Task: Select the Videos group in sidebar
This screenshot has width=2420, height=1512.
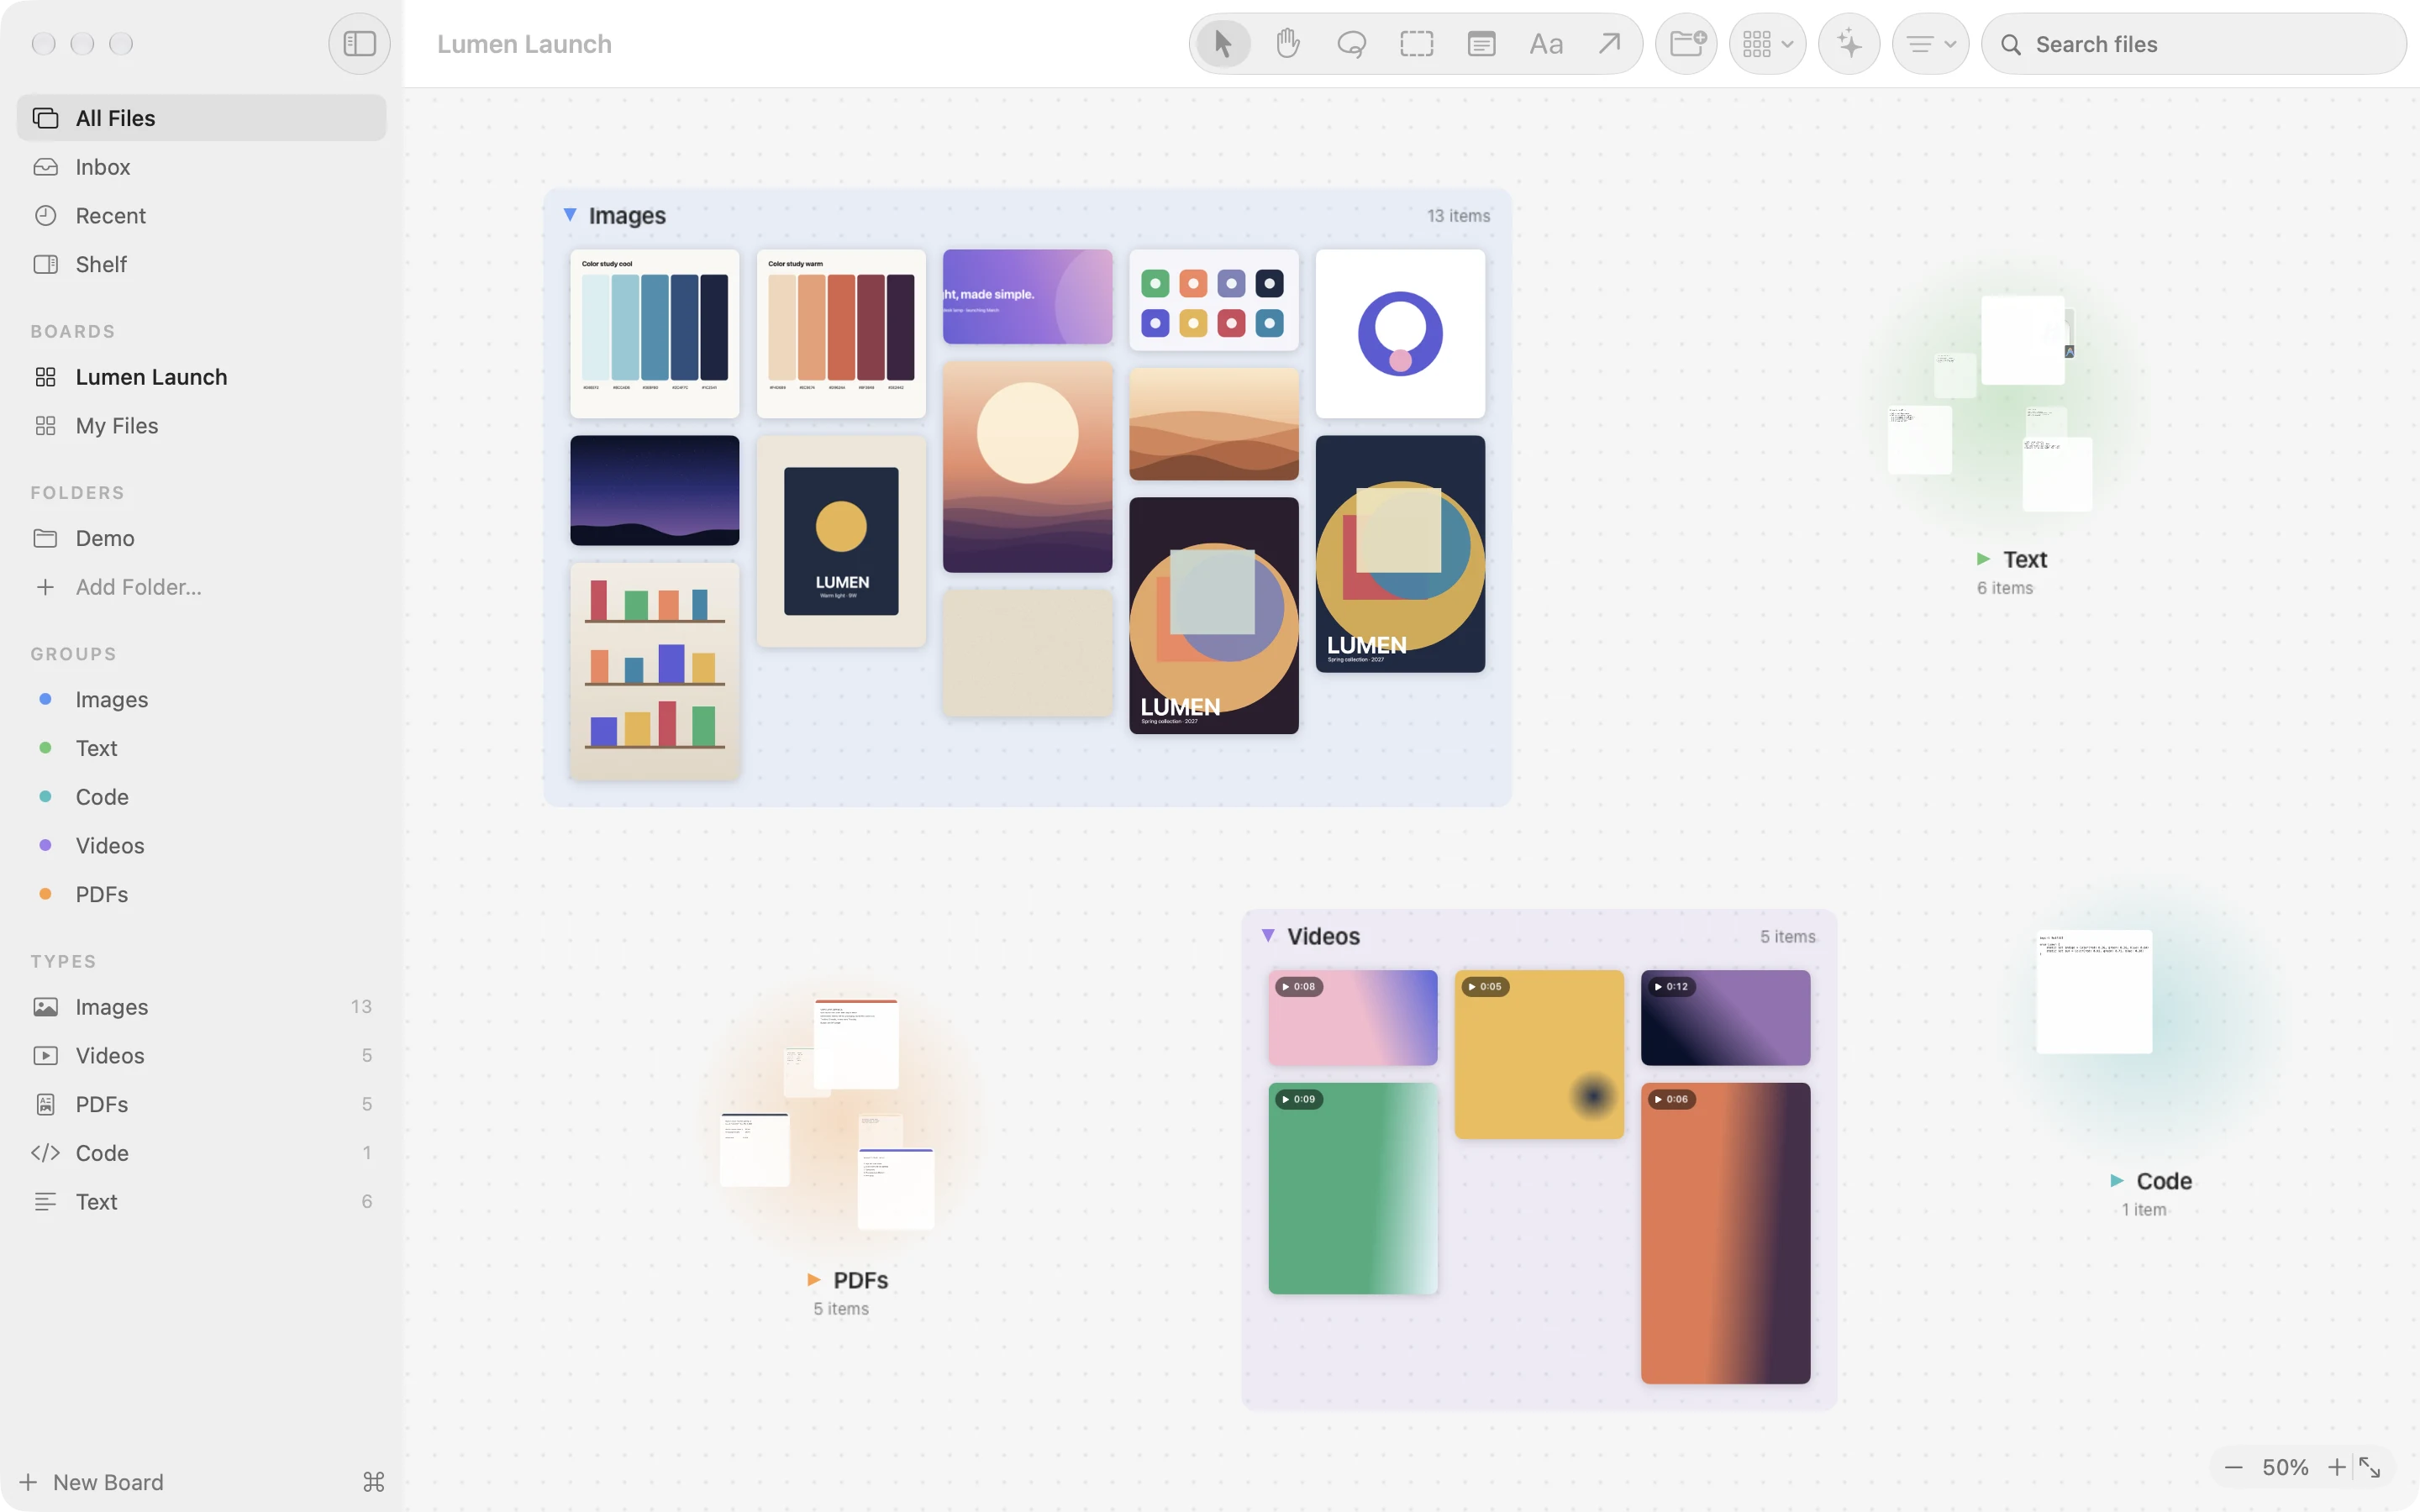Action: click(202, 846)
